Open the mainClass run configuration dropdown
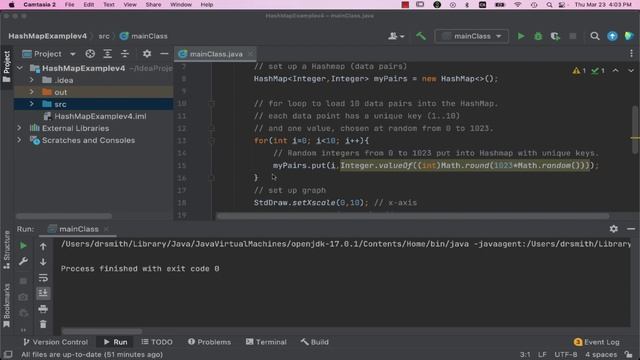The width and height of the screenshot is (640, 360). click(471, 36)
